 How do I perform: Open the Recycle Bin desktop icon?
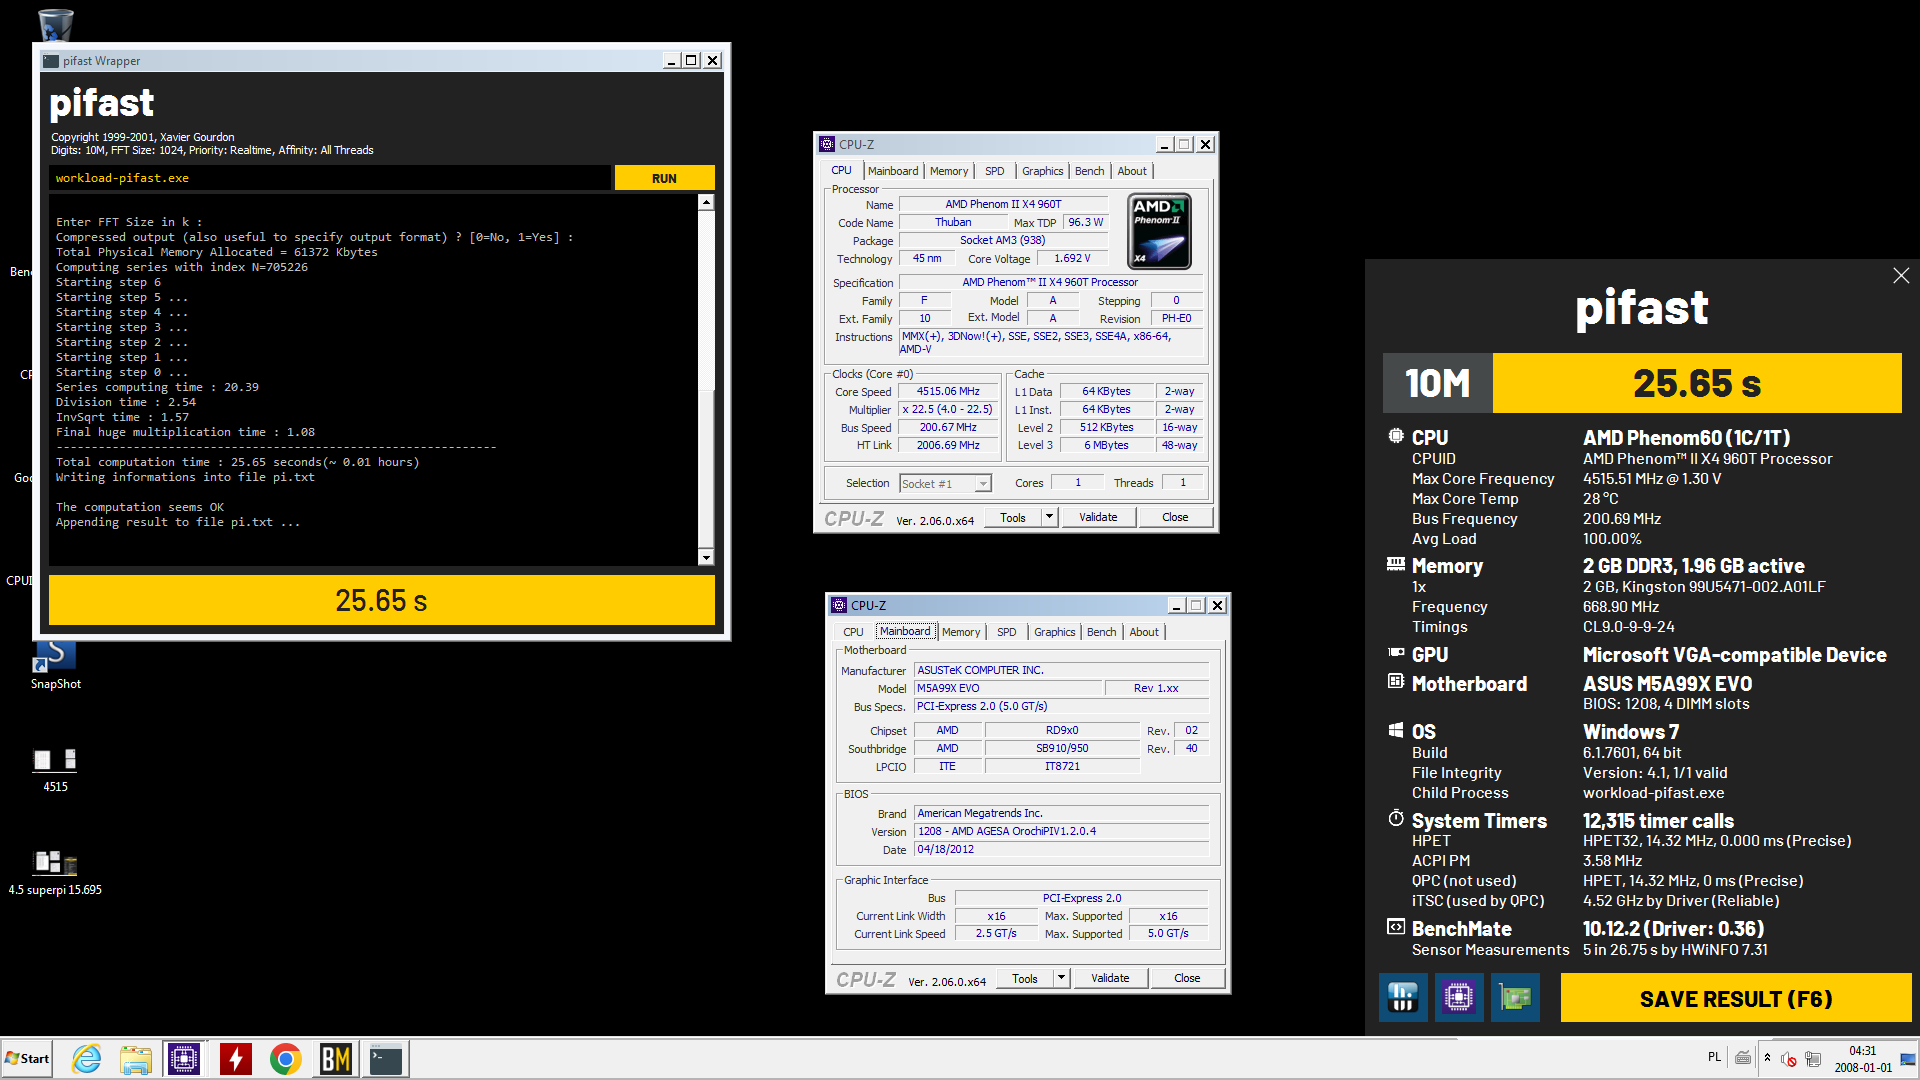[55, 24]
